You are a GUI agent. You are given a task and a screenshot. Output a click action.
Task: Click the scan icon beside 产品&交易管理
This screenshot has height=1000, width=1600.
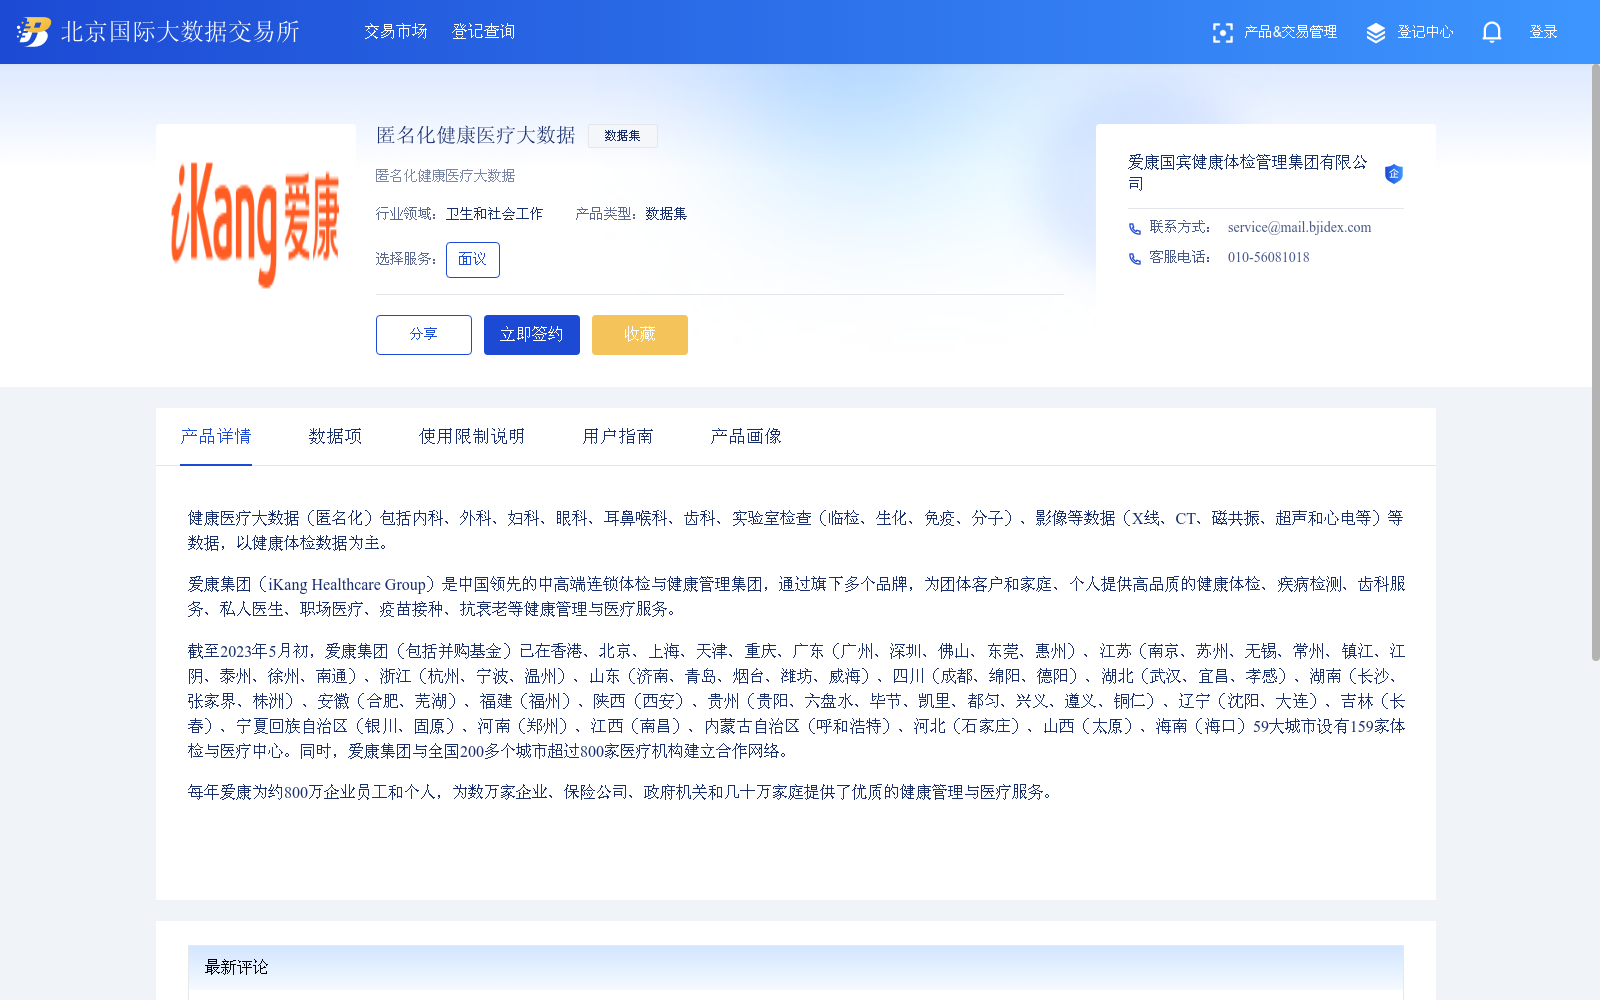[1222, 33]
